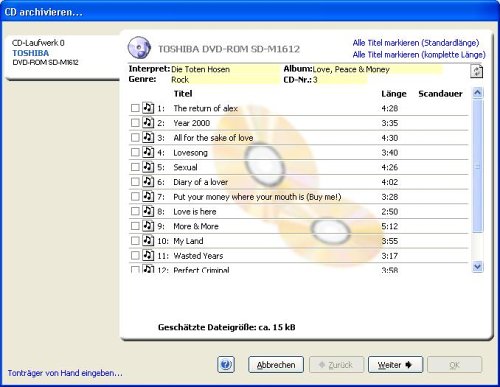Image resolution: width=500 pixels, height=387 pixels.
Task: Mark checkbox for Put your money where your mouth is
Action: point(135,197)
